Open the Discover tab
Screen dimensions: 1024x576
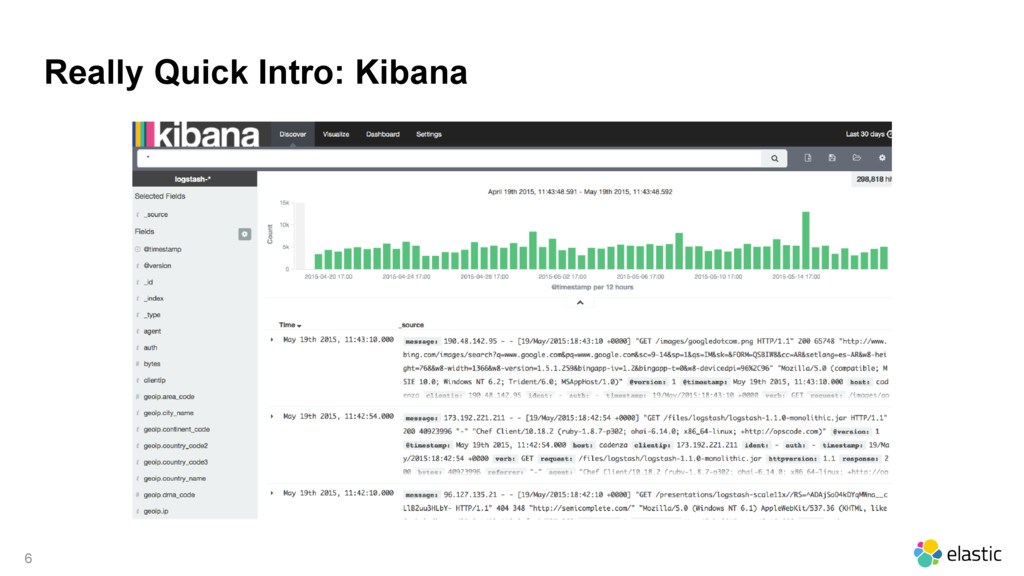pos(293,134)
